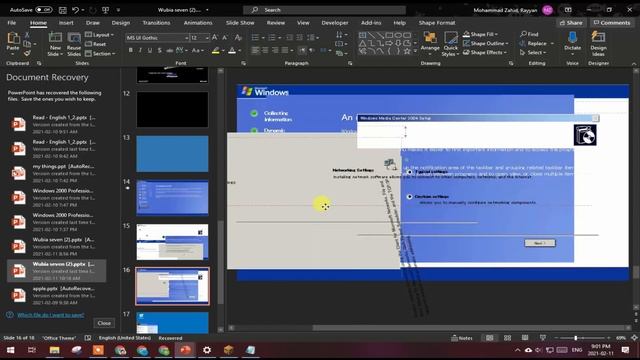The image size is (640, 360).
Task: Open the Quick Styles gallery
Action: 451,44
